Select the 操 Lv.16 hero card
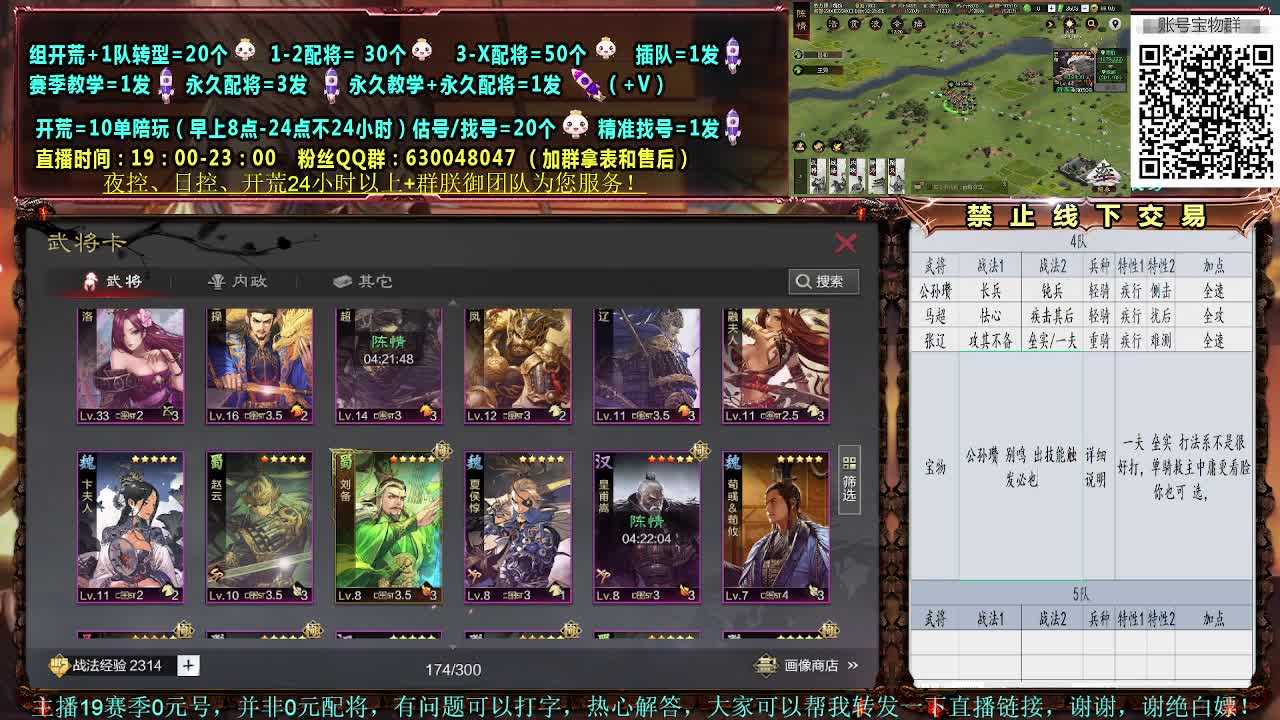 pyautogui.click(x=260, y=365)
